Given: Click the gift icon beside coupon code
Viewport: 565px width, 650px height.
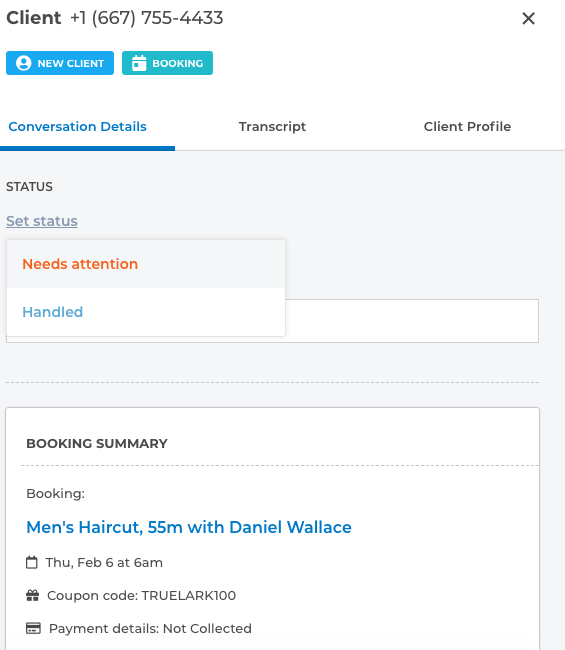Looking at the screenshot, I should [x=32, y=595].
